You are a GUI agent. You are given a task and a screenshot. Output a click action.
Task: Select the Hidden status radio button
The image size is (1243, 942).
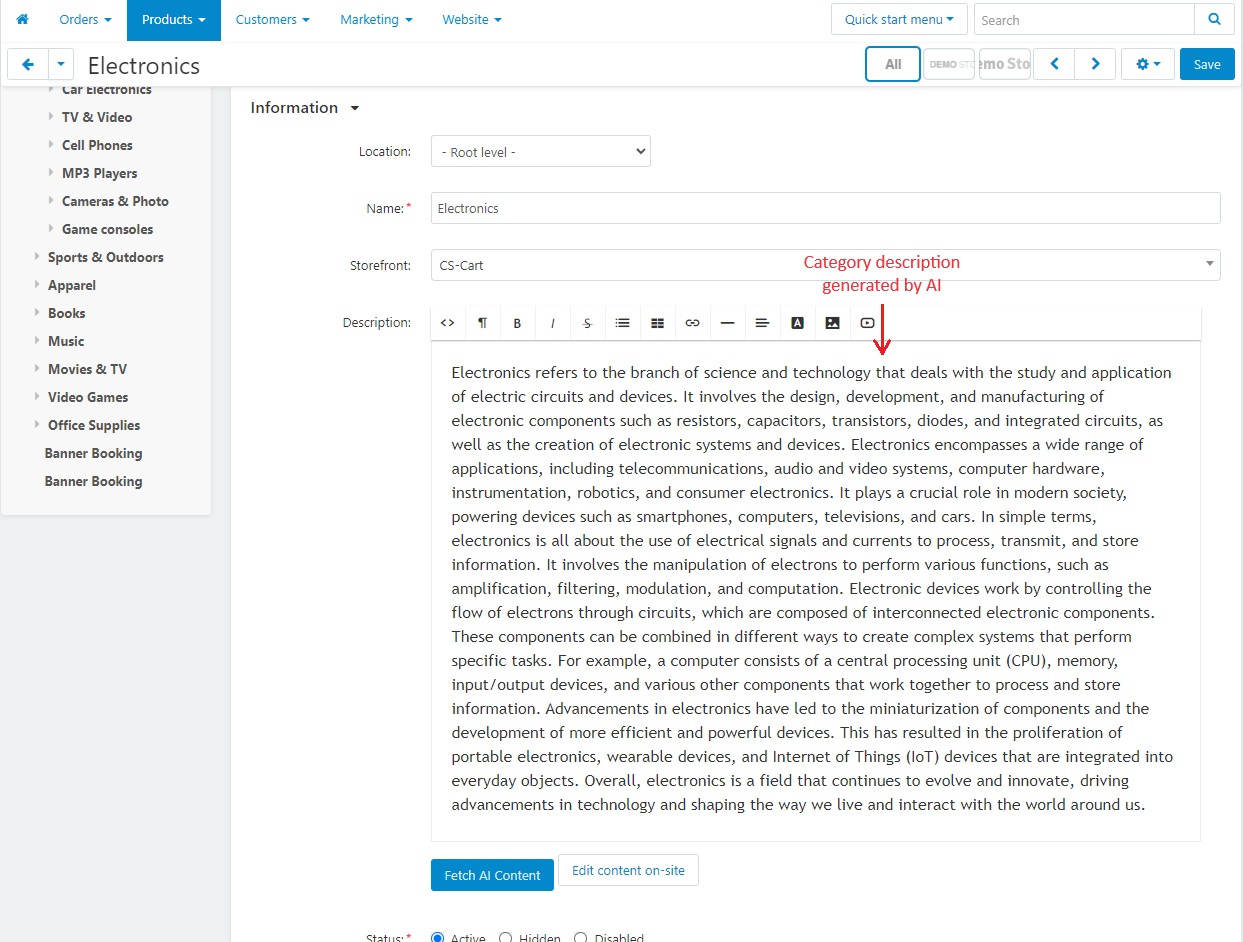pos(505,938)
